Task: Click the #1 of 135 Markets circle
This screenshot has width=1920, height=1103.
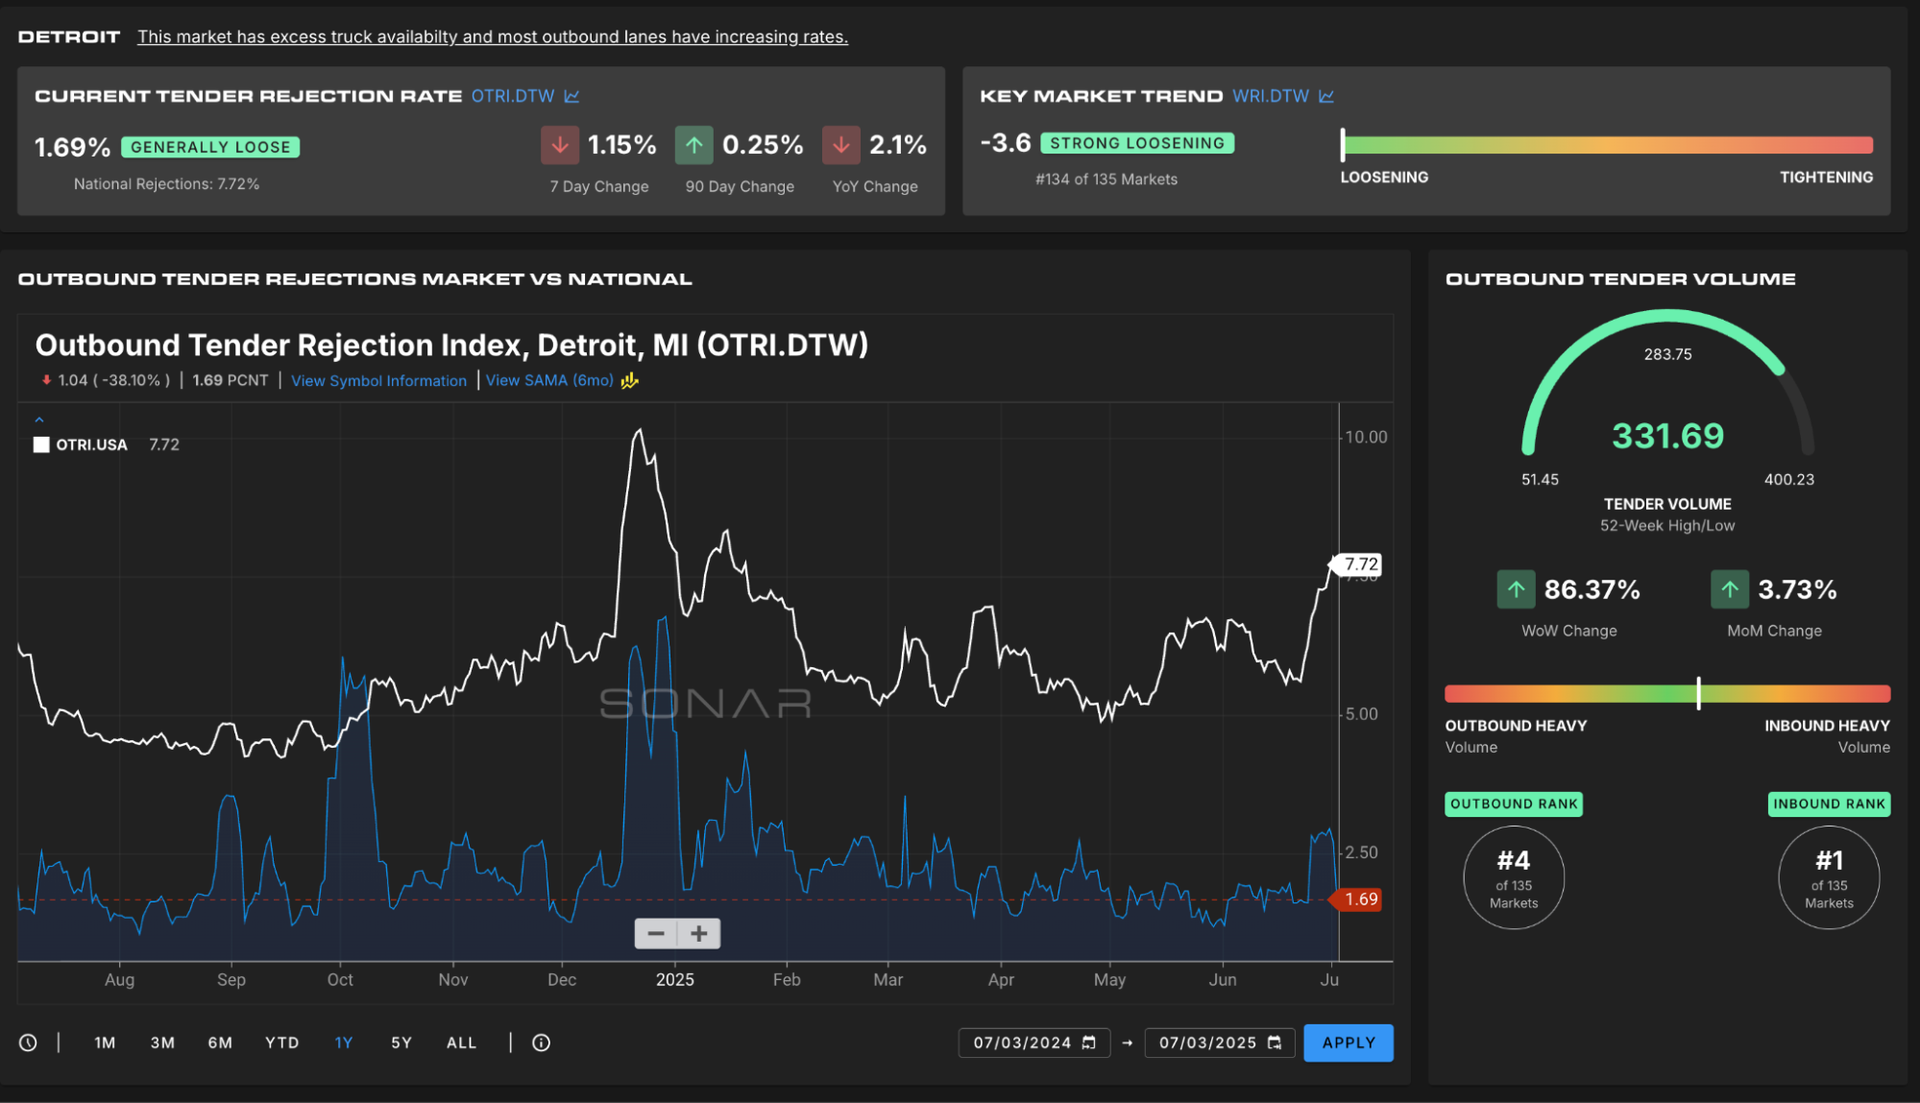Action: (1829, 878)
